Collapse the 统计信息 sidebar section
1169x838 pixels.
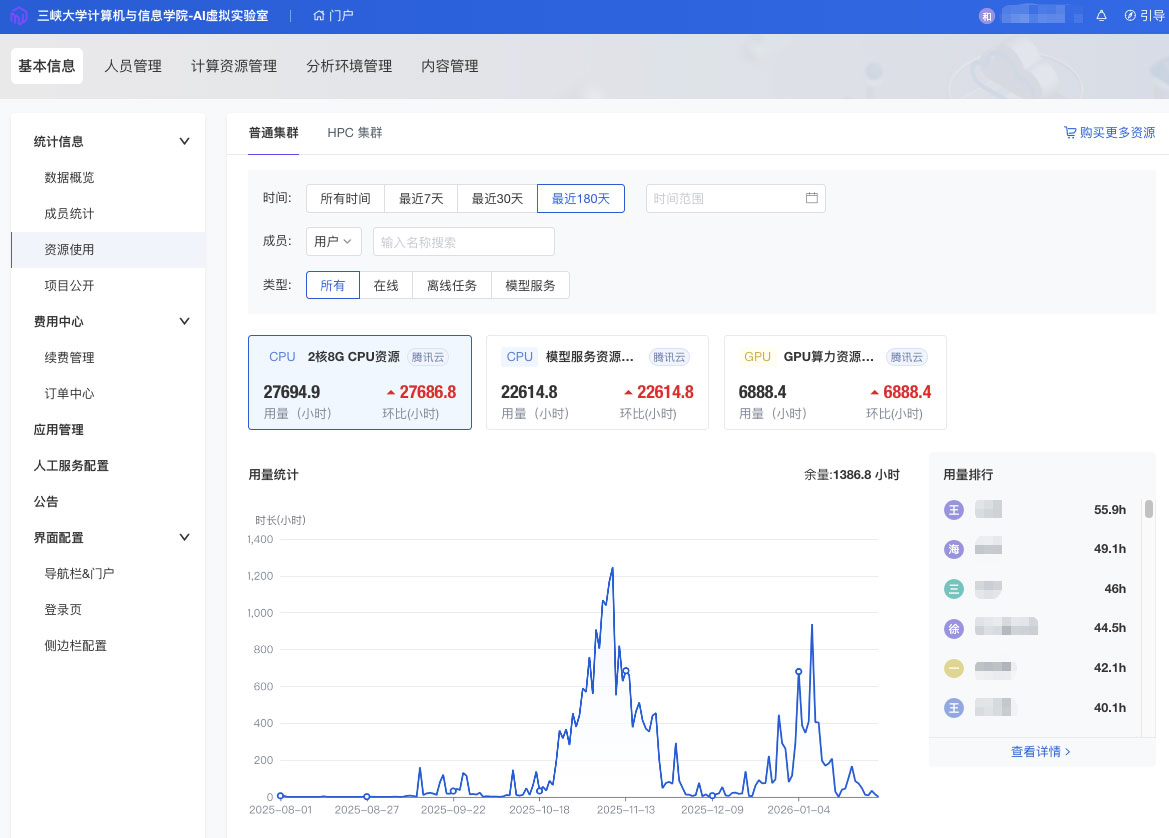tap(184, 142)
